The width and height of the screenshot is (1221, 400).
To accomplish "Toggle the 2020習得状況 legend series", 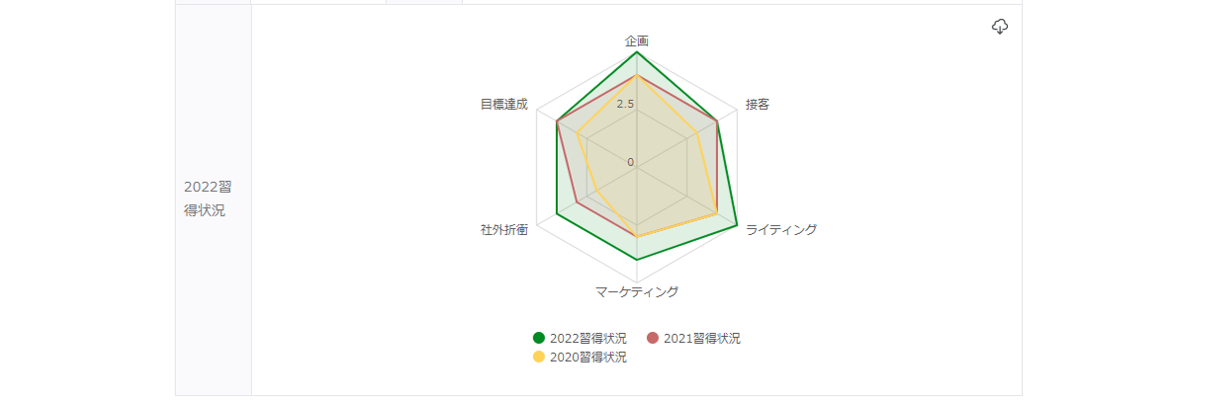I will [x=581, y=357].
